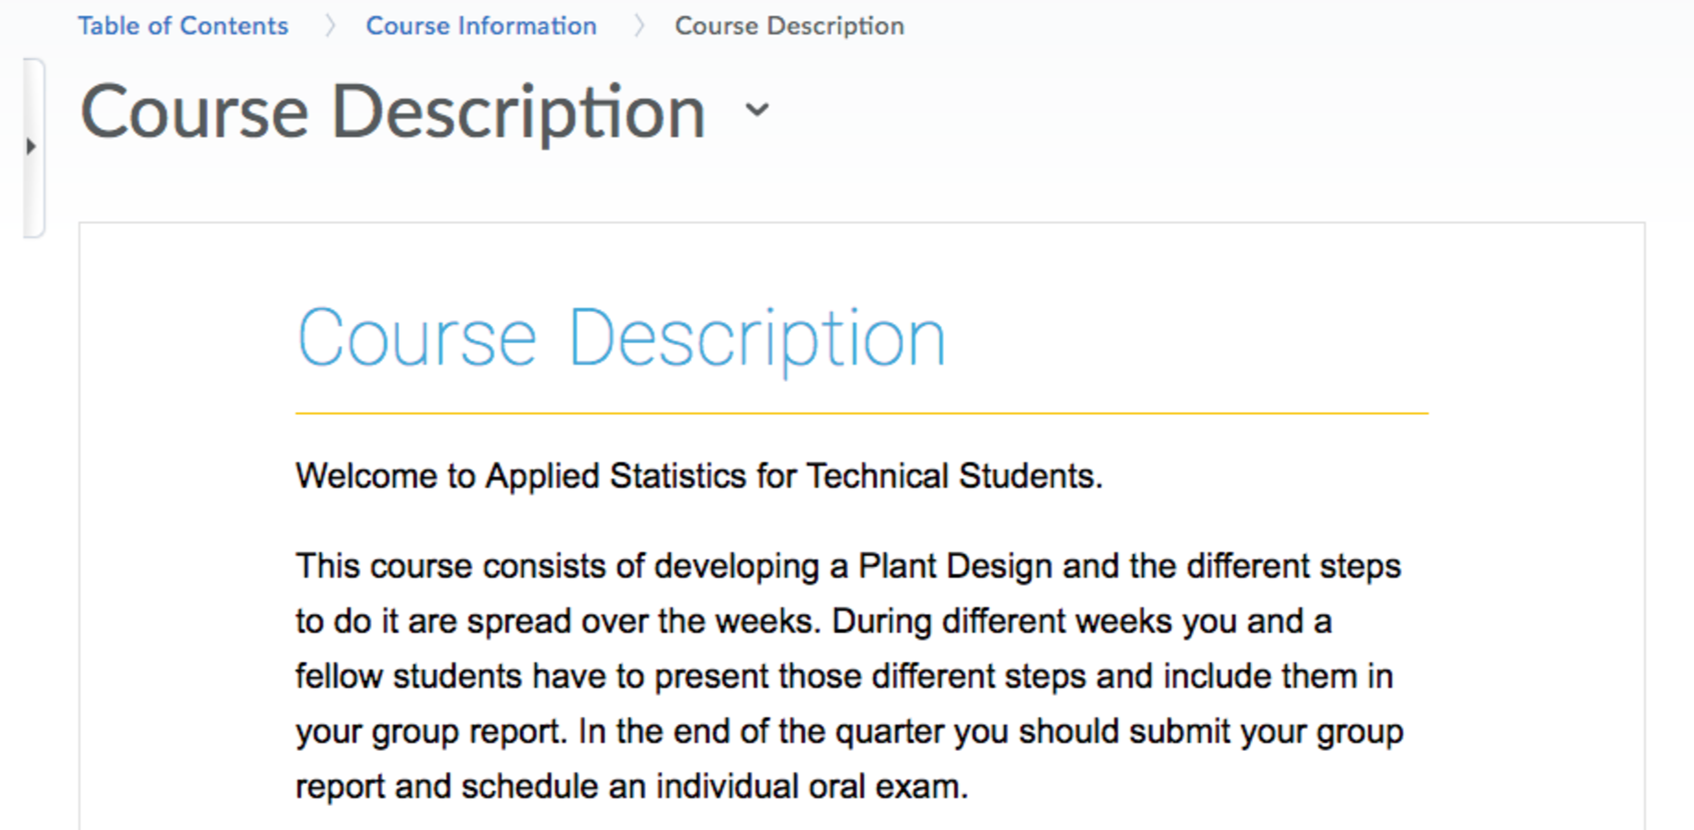This screenshot has height=830, width=1694.
Task: Click the Course Description breadcrumb item
Action: pos(789,26)
